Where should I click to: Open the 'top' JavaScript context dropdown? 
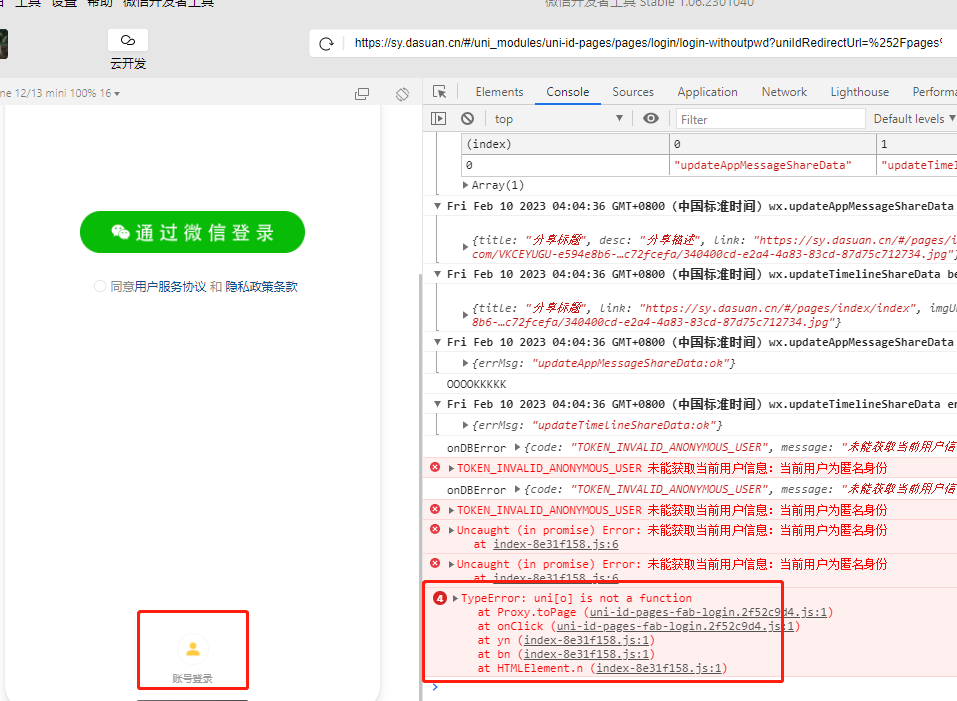click(x=560, y=119)
